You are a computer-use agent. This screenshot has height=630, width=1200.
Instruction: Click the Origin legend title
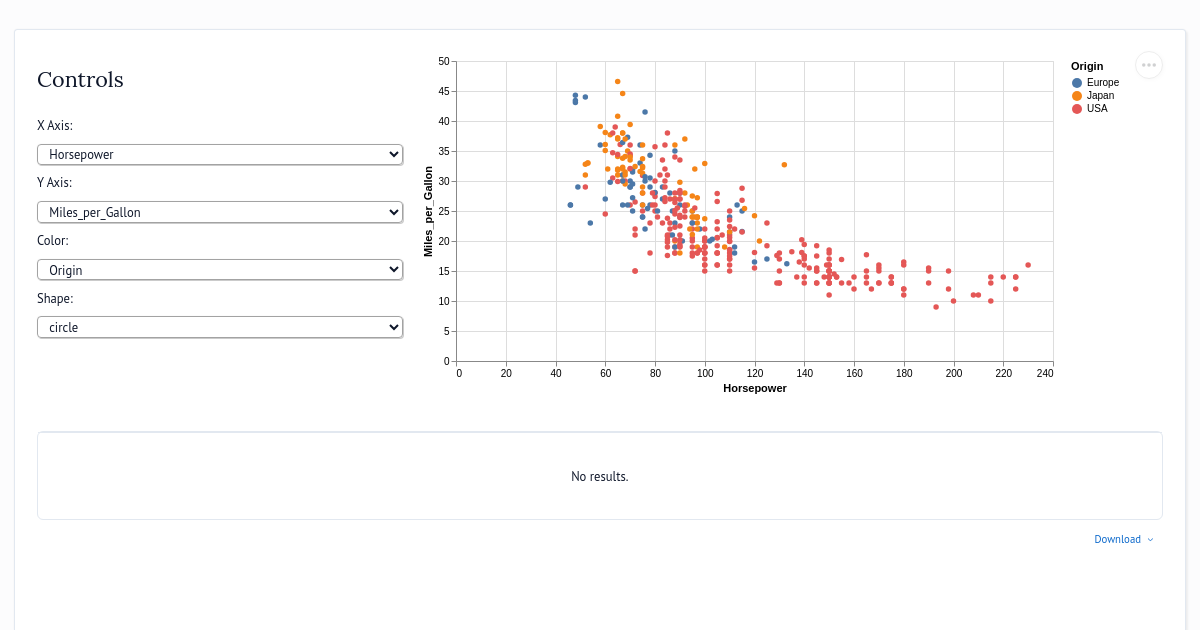coord(1087,66)
